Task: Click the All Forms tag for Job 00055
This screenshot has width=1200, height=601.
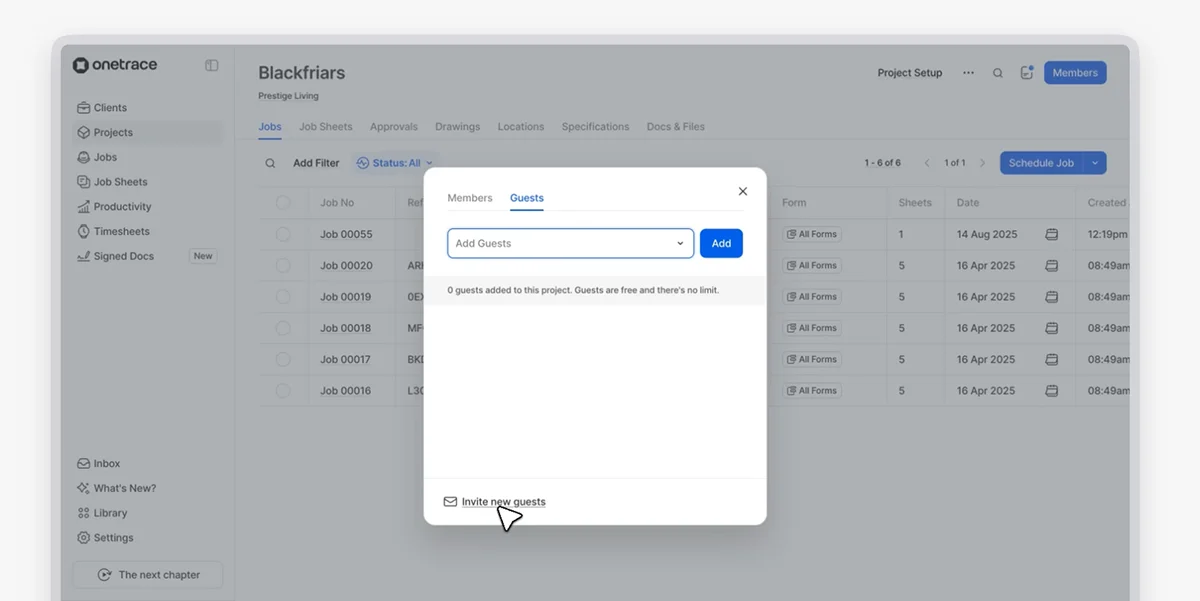Action: 811,234
